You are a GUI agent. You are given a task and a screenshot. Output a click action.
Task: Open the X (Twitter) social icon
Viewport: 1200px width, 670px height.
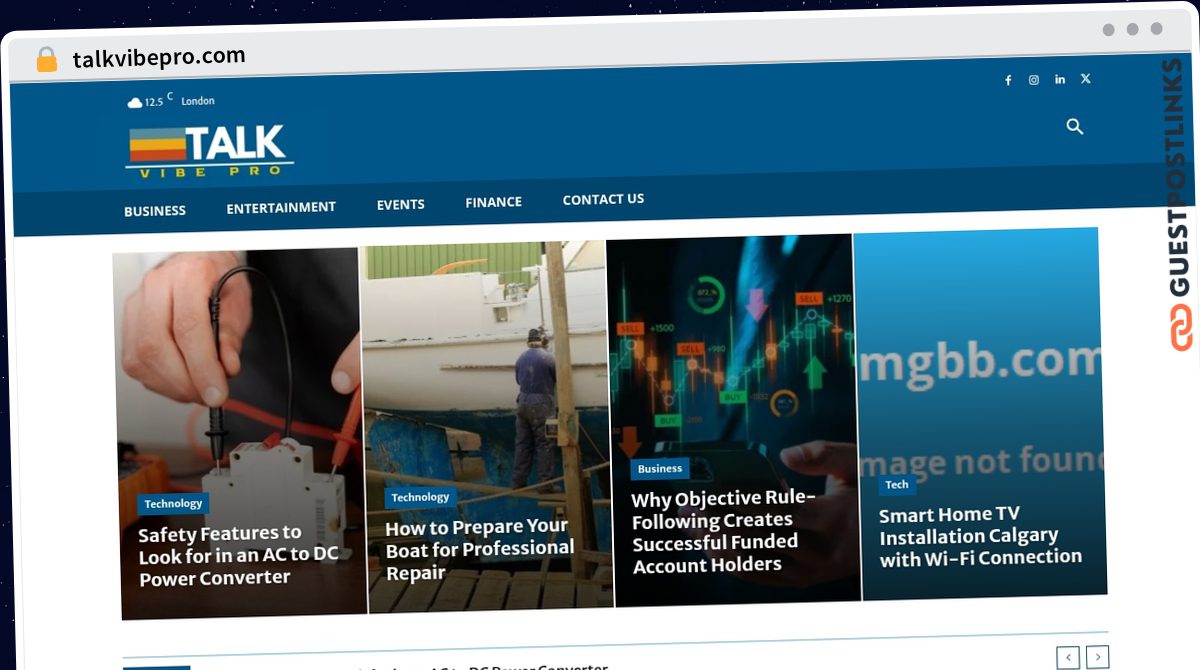pos(1086,78)
